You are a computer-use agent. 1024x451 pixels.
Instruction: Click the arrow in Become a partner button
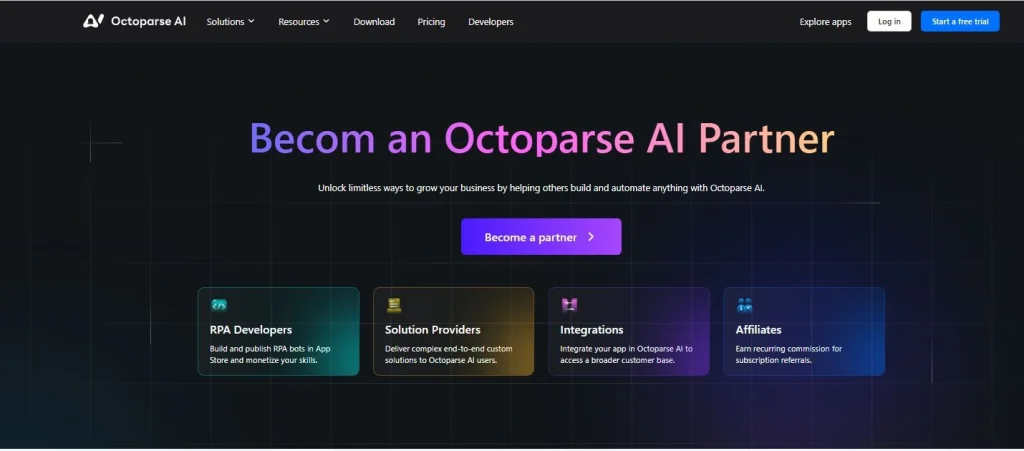pos(591,237)
